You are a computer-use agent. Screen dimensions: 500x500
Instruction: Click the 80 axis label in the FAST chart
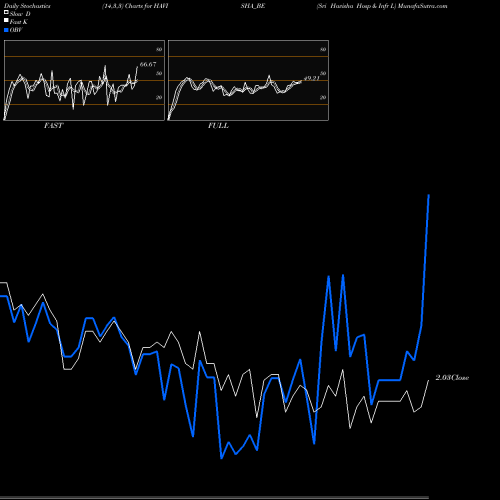pyautogui.click(x=159, y=49)
